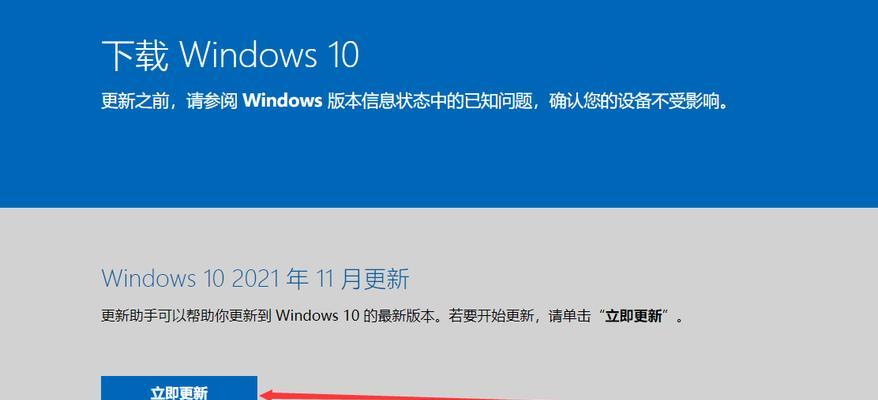
Task: Open the bold Windows word in banner subtitle
Action: coord(283,101)
